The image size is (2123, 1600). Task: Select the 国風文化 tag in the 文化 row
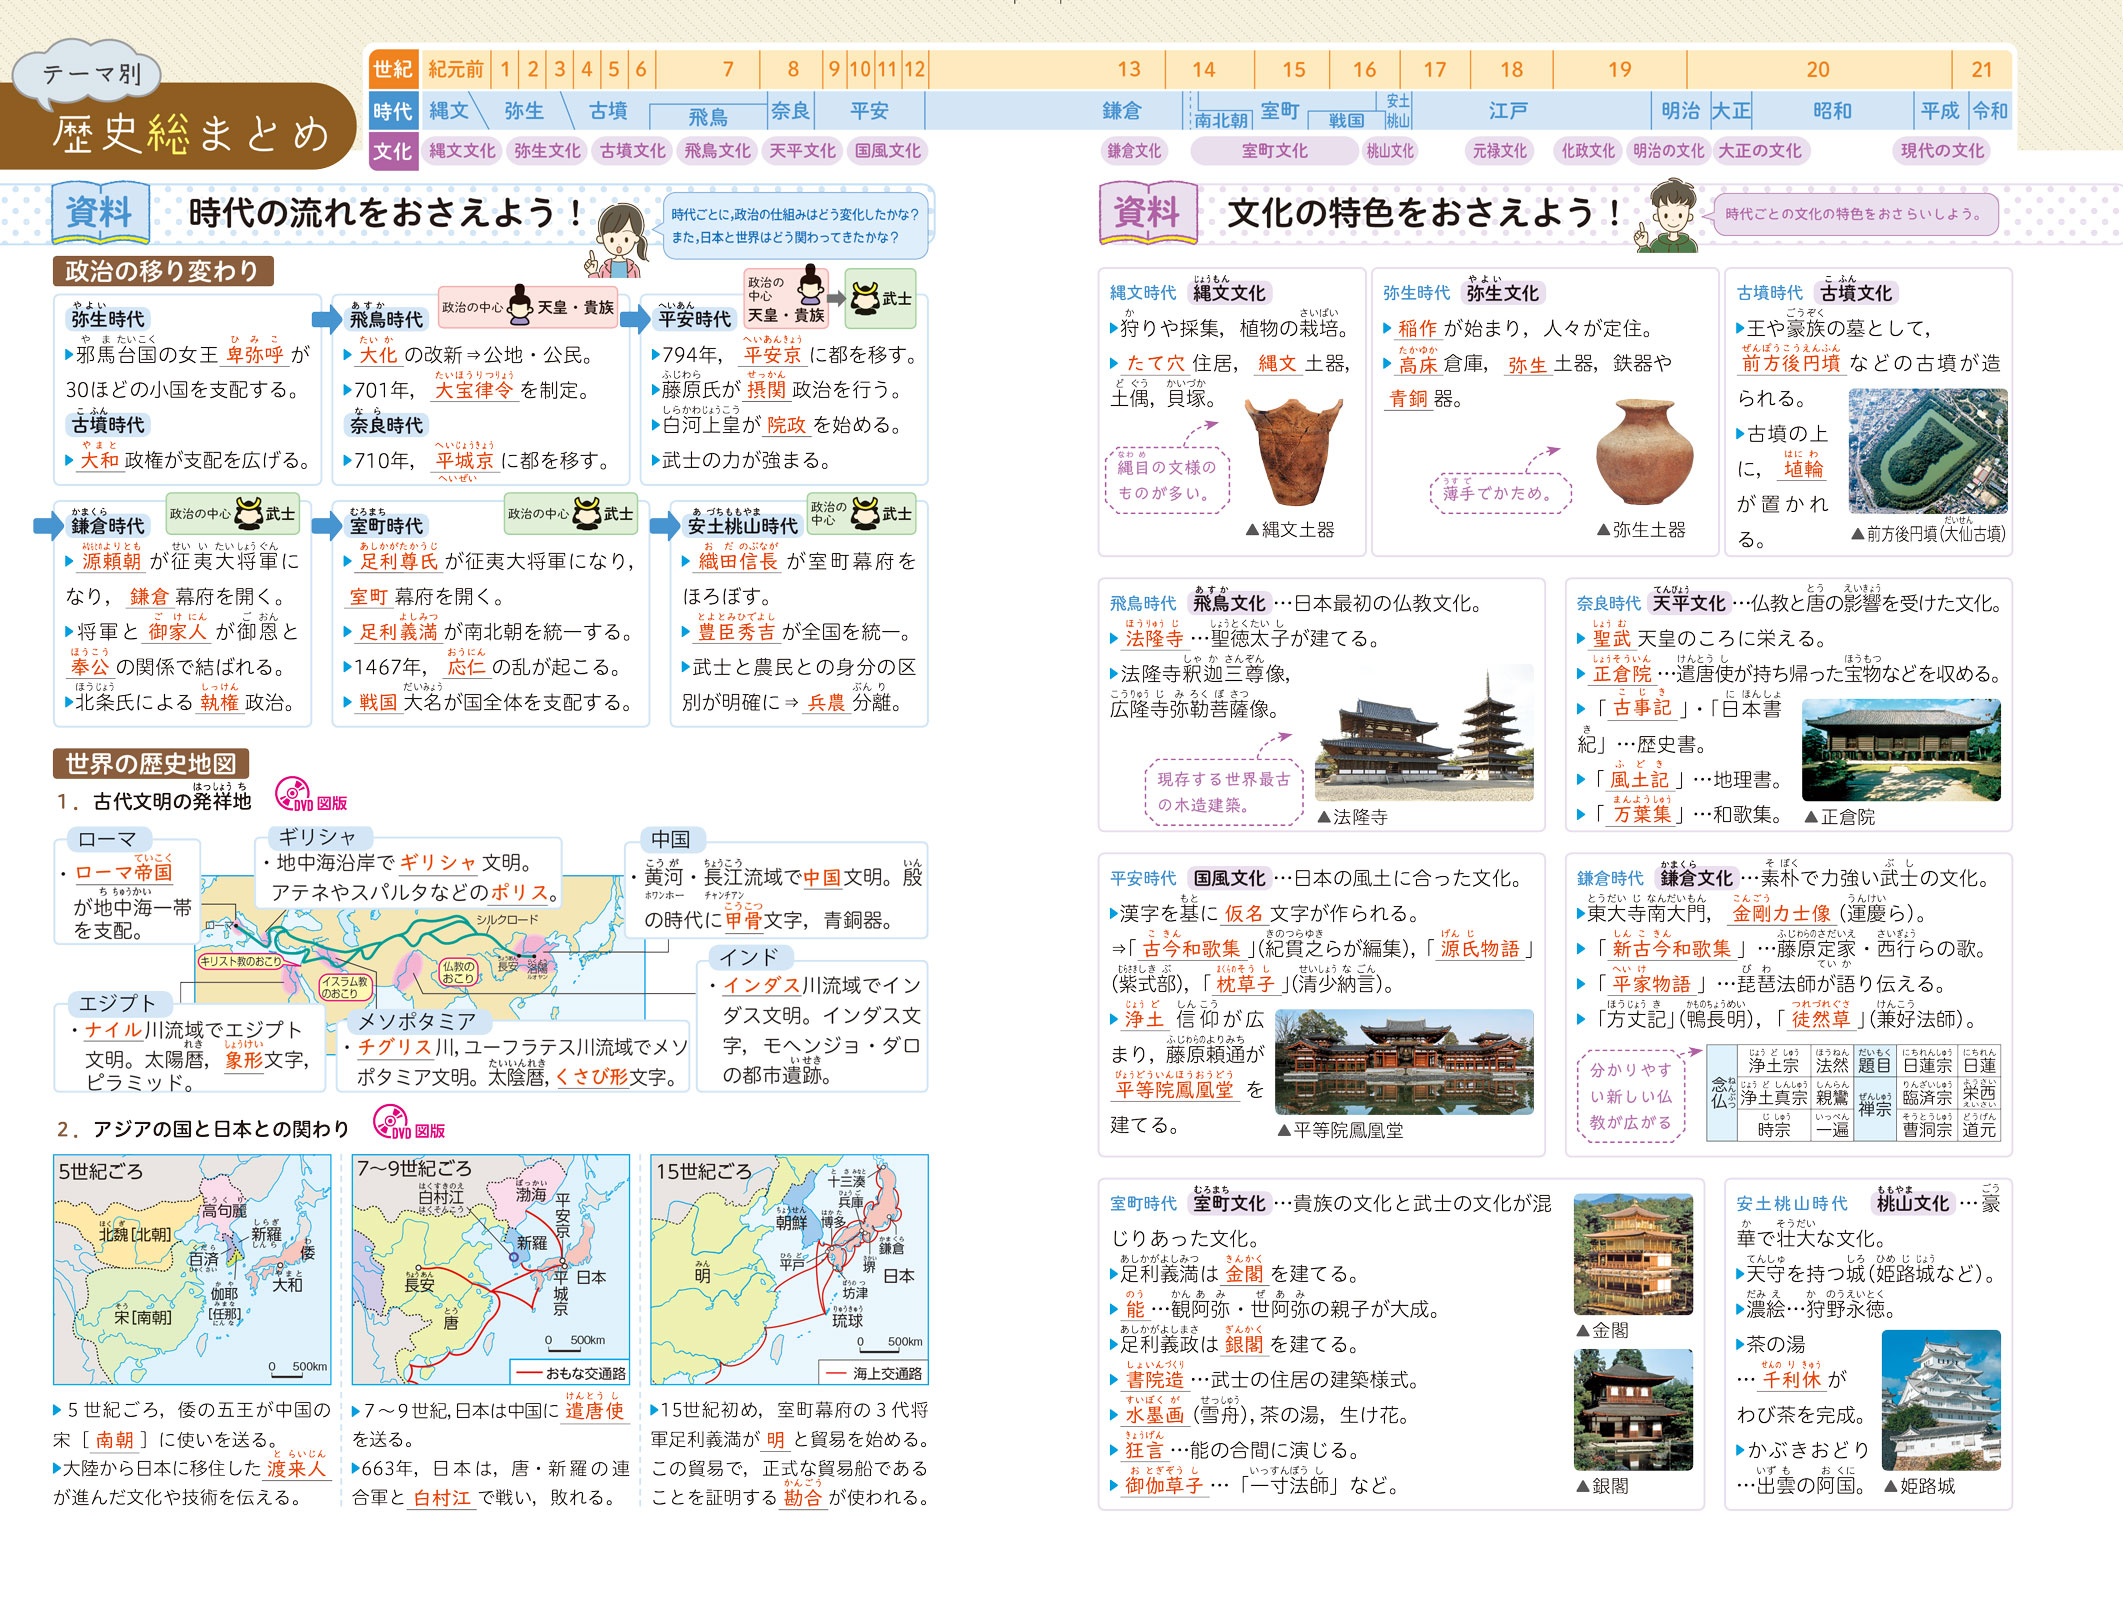tap(887, 151)
